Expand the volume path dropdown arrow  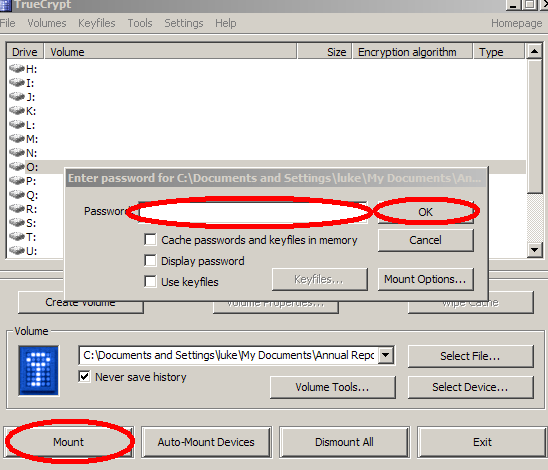coord(386,355)
